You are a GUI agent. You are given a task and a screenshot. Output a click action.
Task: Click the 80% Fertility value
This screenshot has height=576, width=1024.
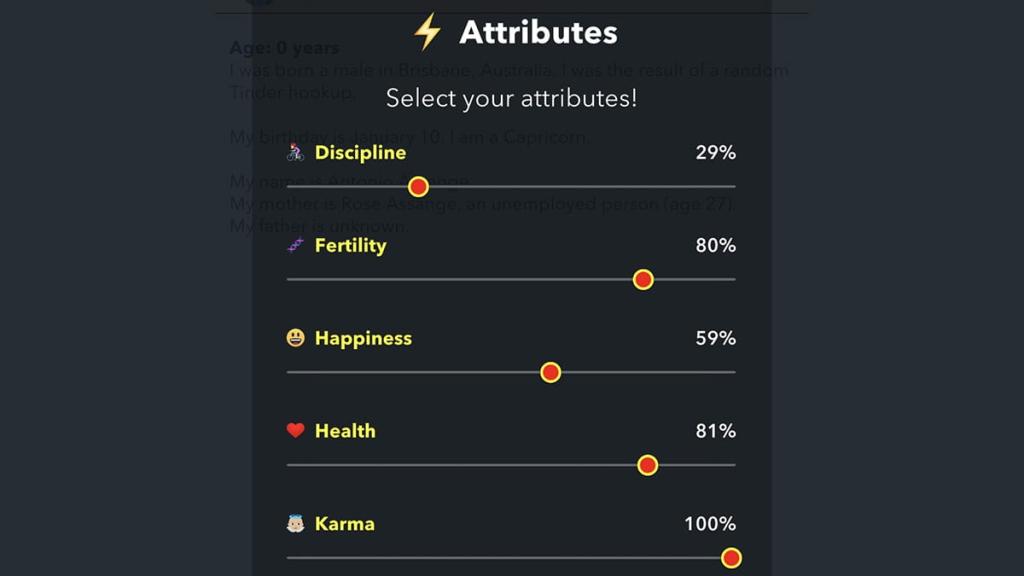coord(716,245)
